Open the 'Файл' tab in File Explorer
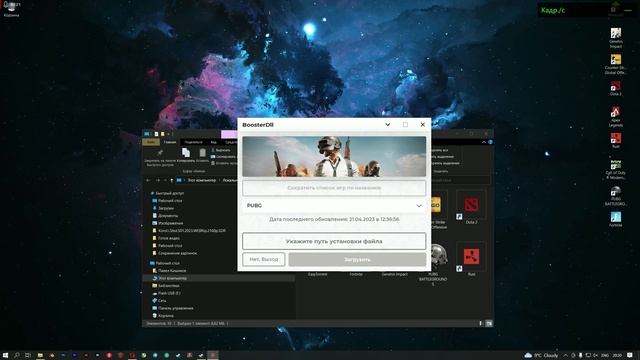This screenshot has width=640, height=360. [151, 142]
